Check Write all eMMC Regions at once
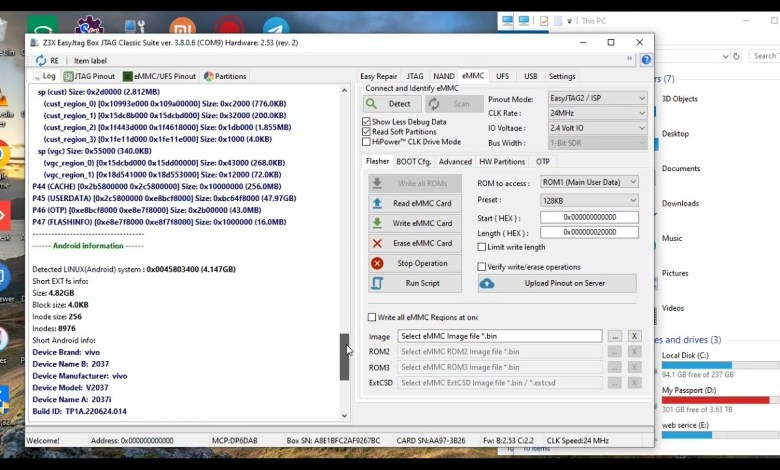 pyautogui.click(x=372, y=317)
